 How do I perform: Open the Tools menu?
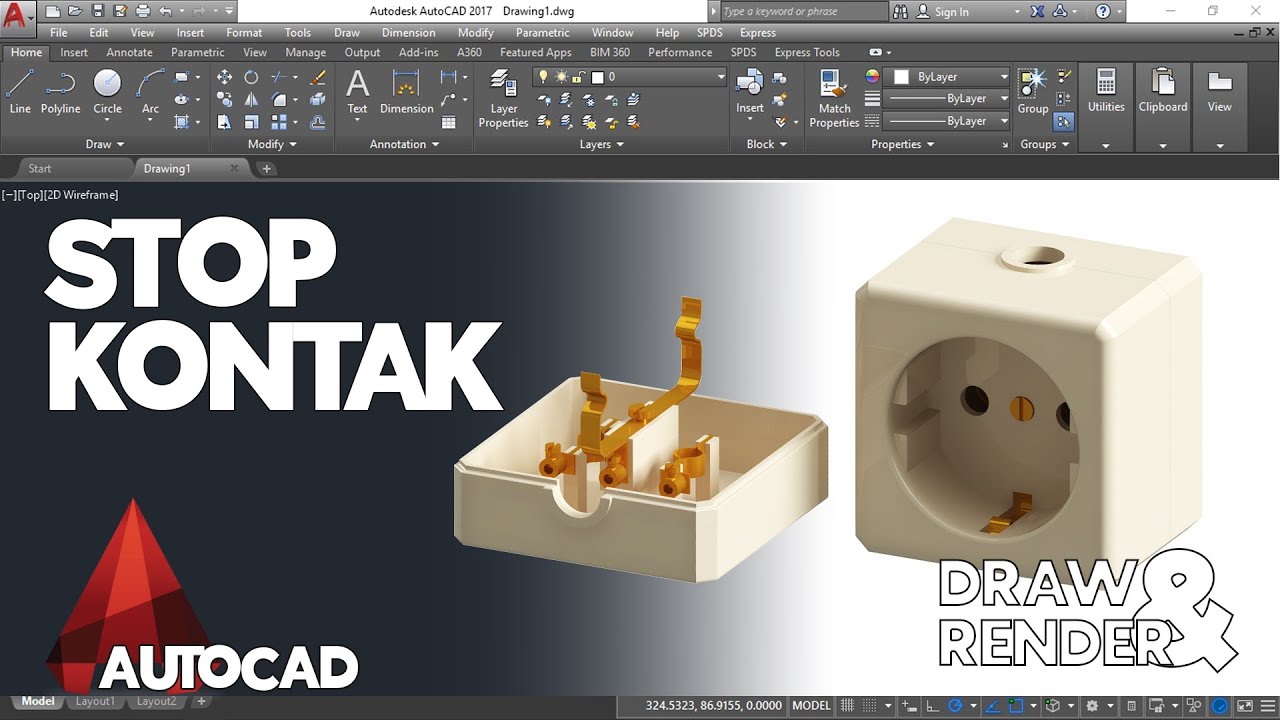point(298,33)
